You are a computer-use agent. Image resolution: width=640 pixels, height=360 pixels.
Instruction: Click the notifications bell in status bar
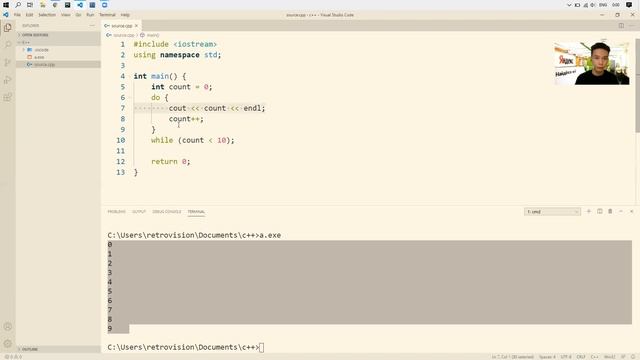(632, 357)
